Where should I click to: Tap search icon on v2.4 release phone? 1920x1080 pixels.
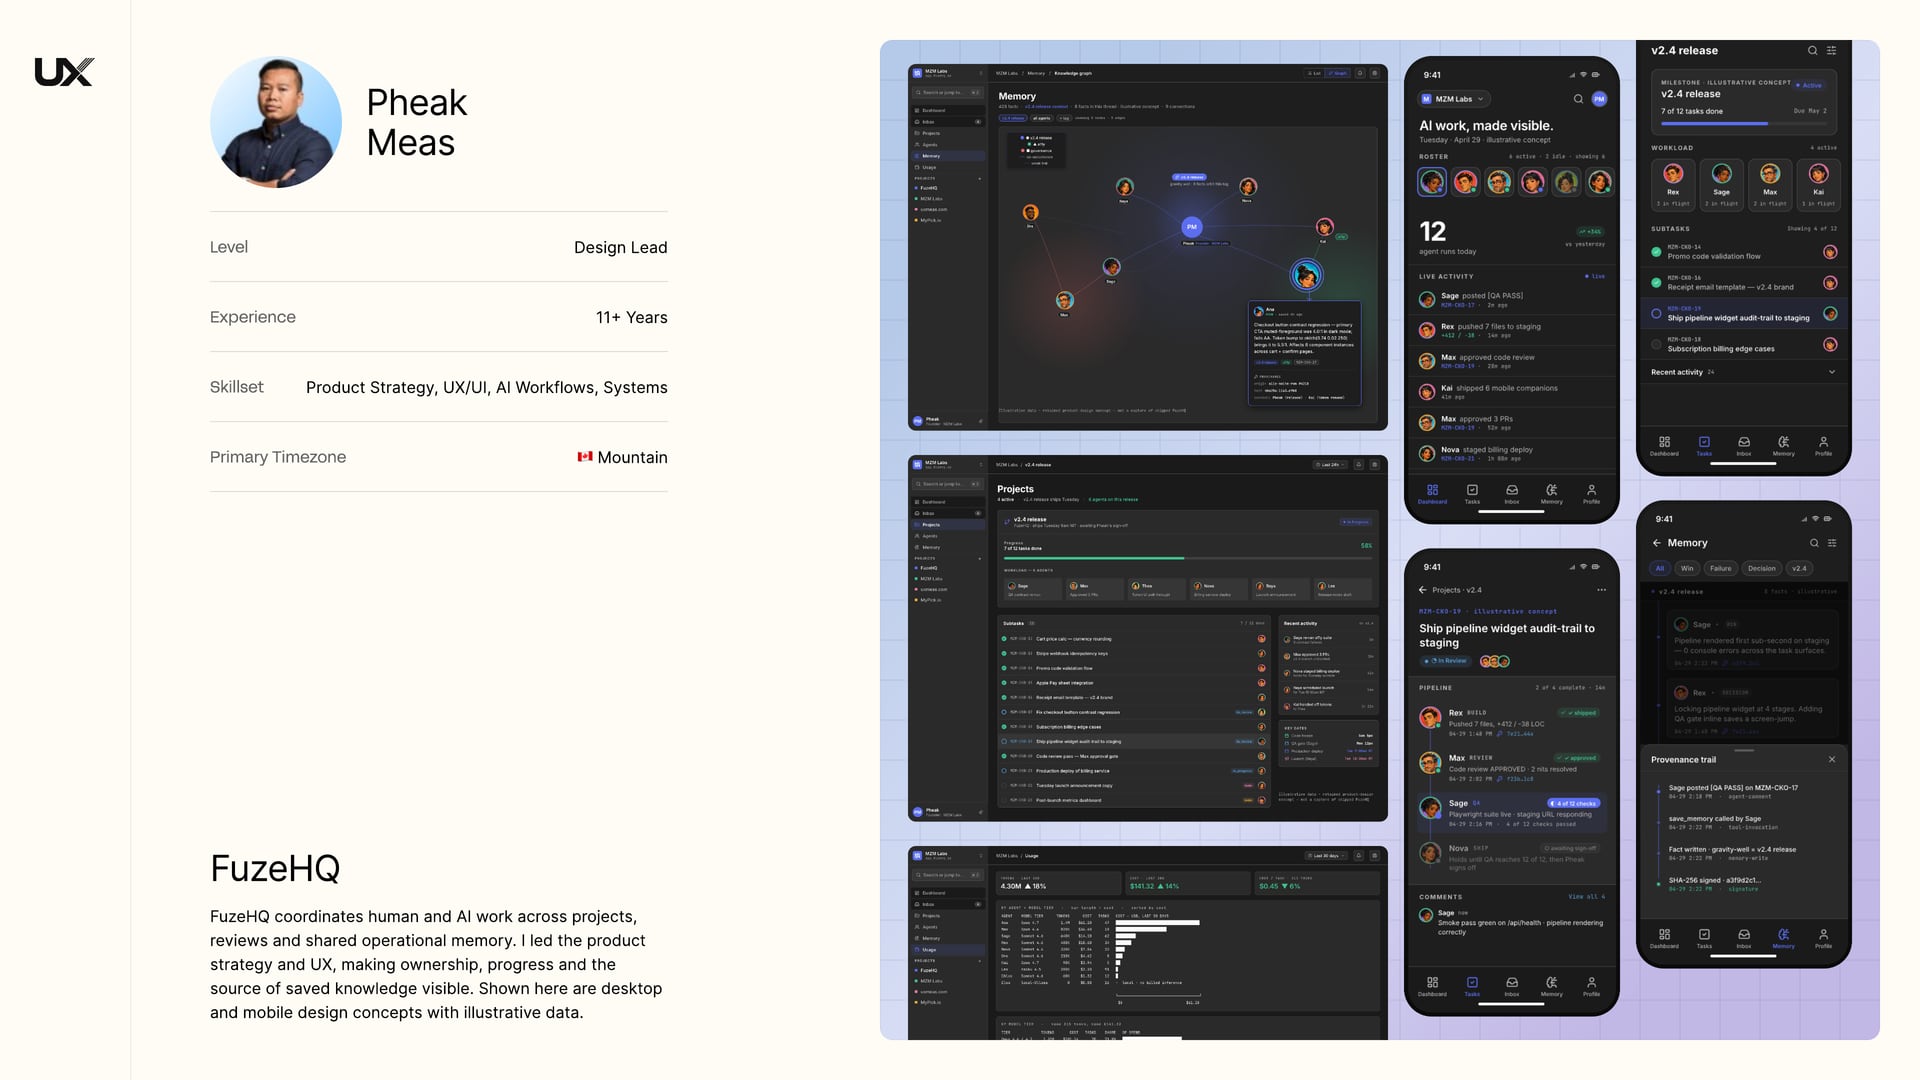point(1812,50)
